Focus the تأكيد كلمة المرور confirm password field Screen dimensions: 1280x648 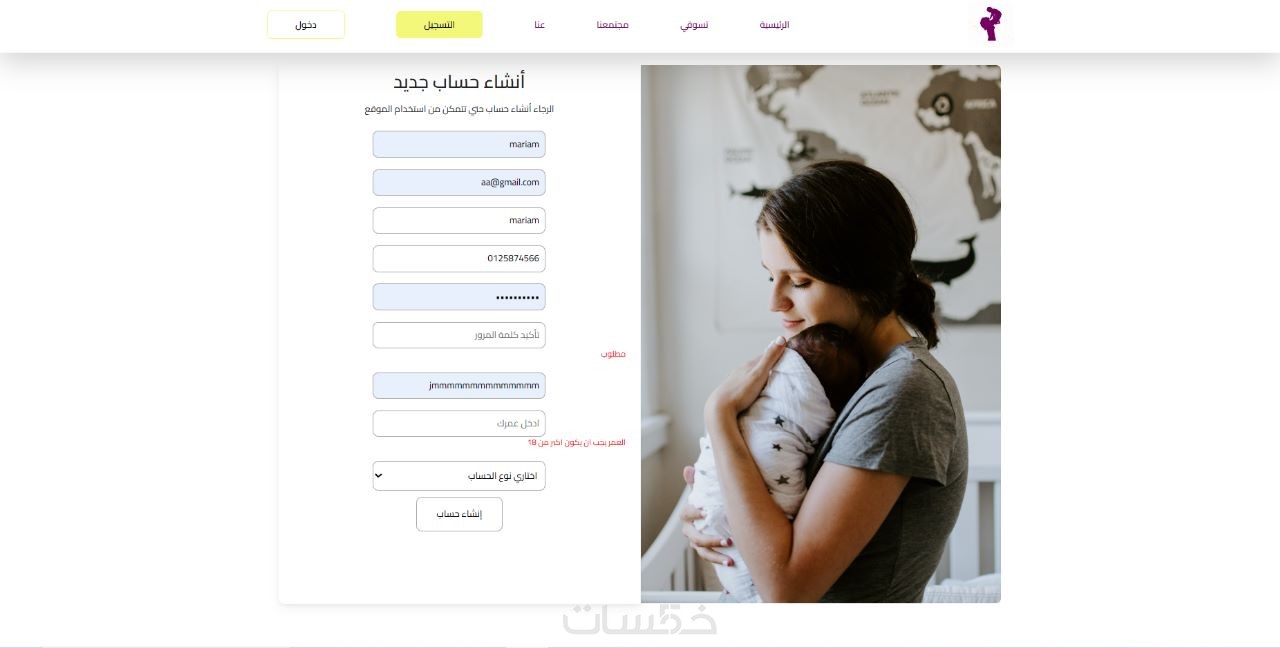pos(459,335)
